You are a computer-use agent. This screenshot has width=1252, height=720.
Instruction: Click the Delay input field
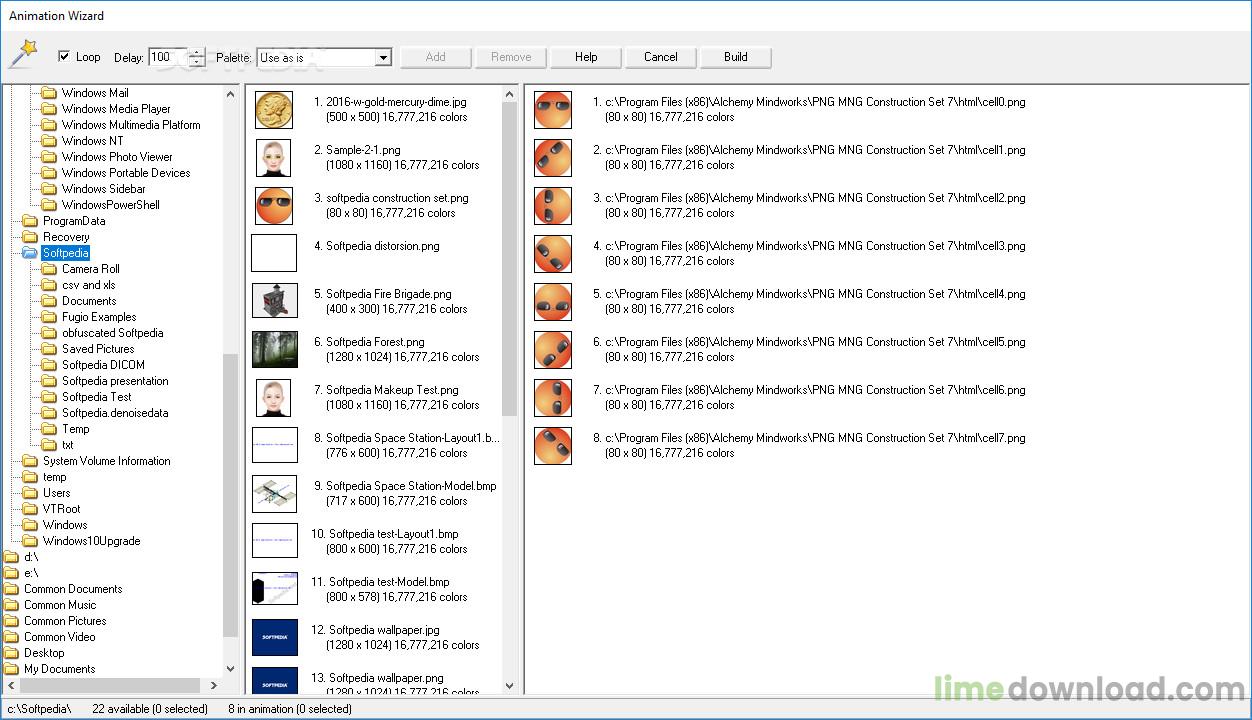(x=167, y=57)
